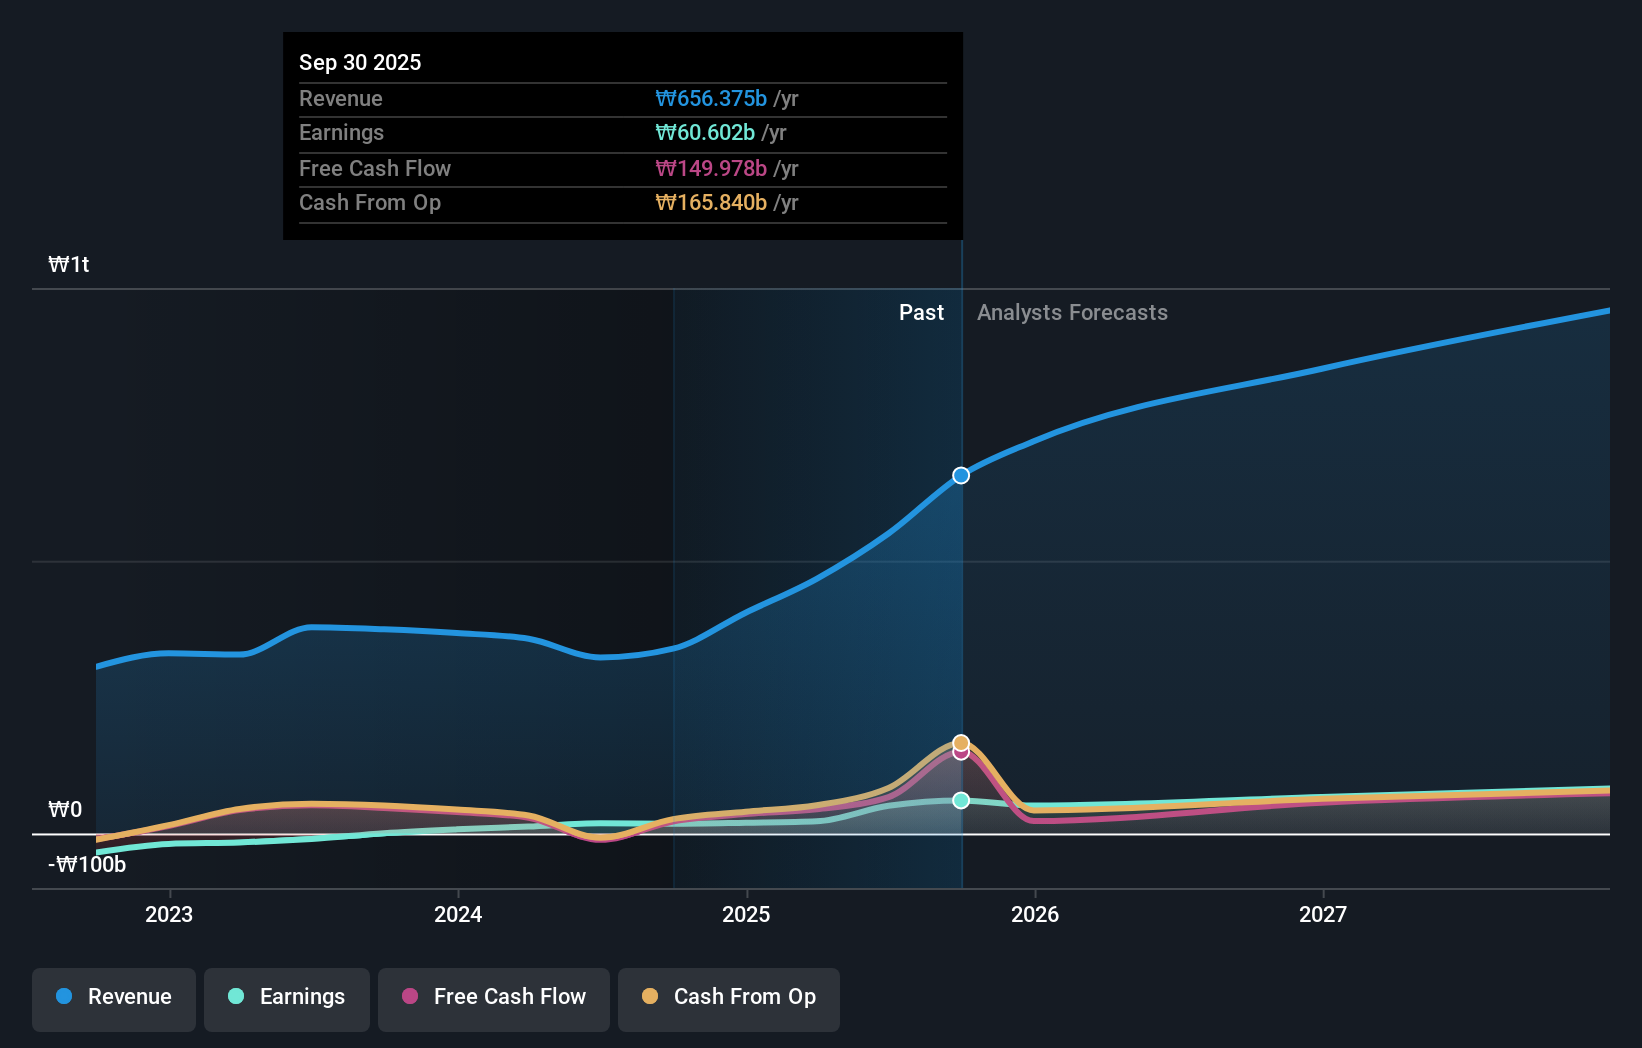Expand the Analysts Forecasts section
Screen dimensions: 1642x1048
[x=1072, y=312]
